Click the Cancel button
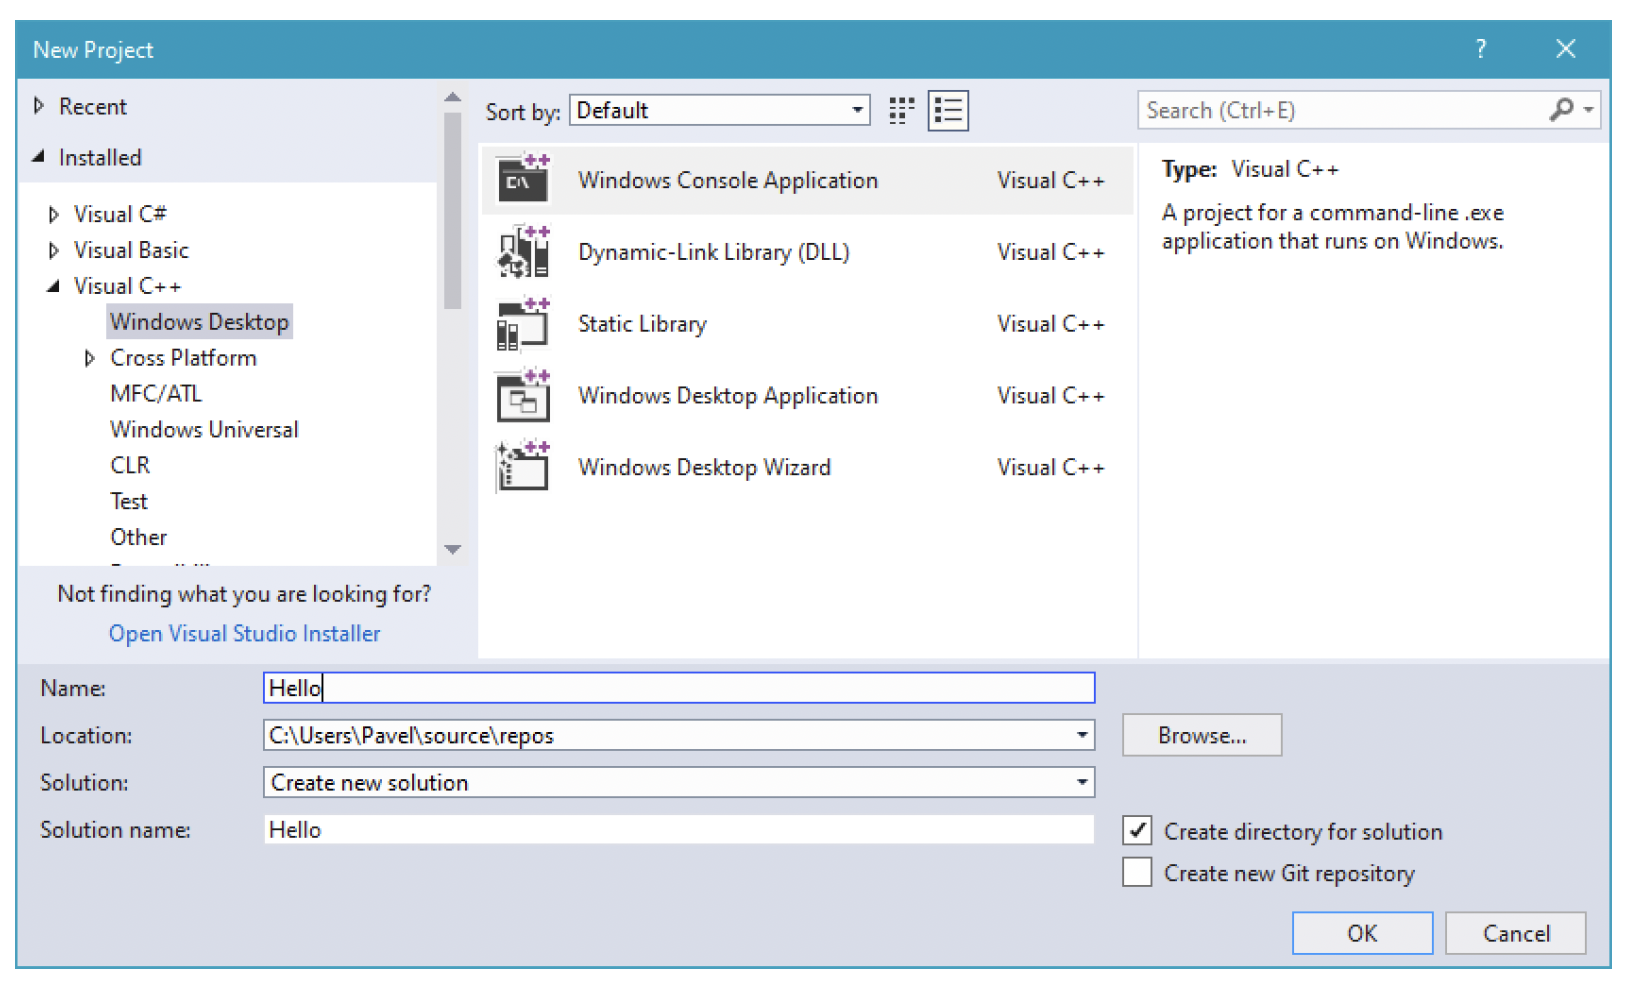Viewport: 1628px width, 982px height. coord(1516,933)
